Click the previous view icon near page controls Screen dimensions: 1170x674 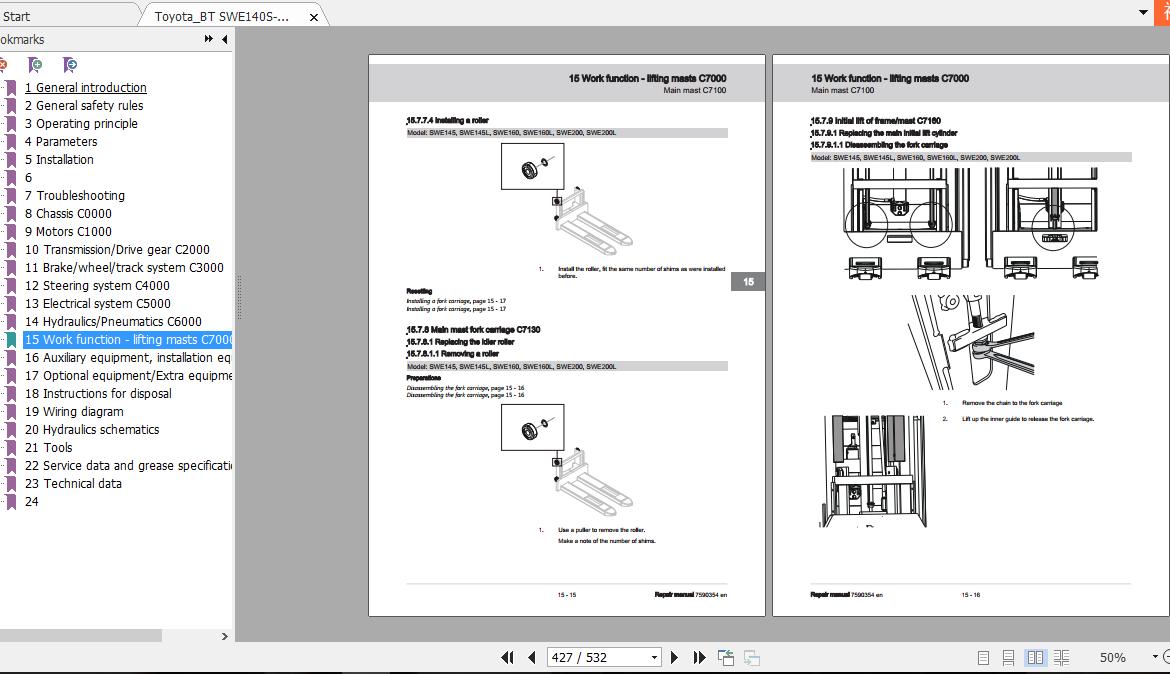pos(725,657)
